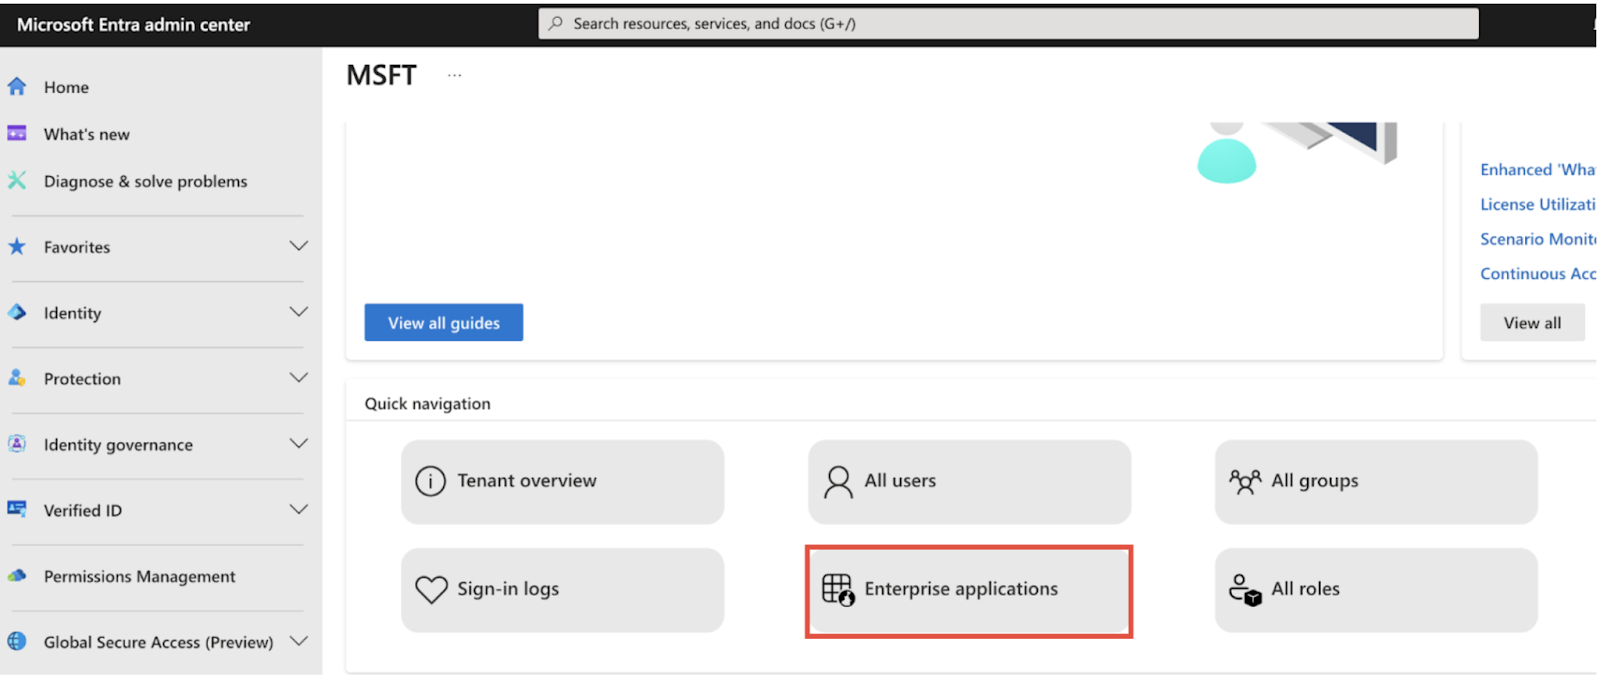Open the All groups tile

tap(1376, 481)
